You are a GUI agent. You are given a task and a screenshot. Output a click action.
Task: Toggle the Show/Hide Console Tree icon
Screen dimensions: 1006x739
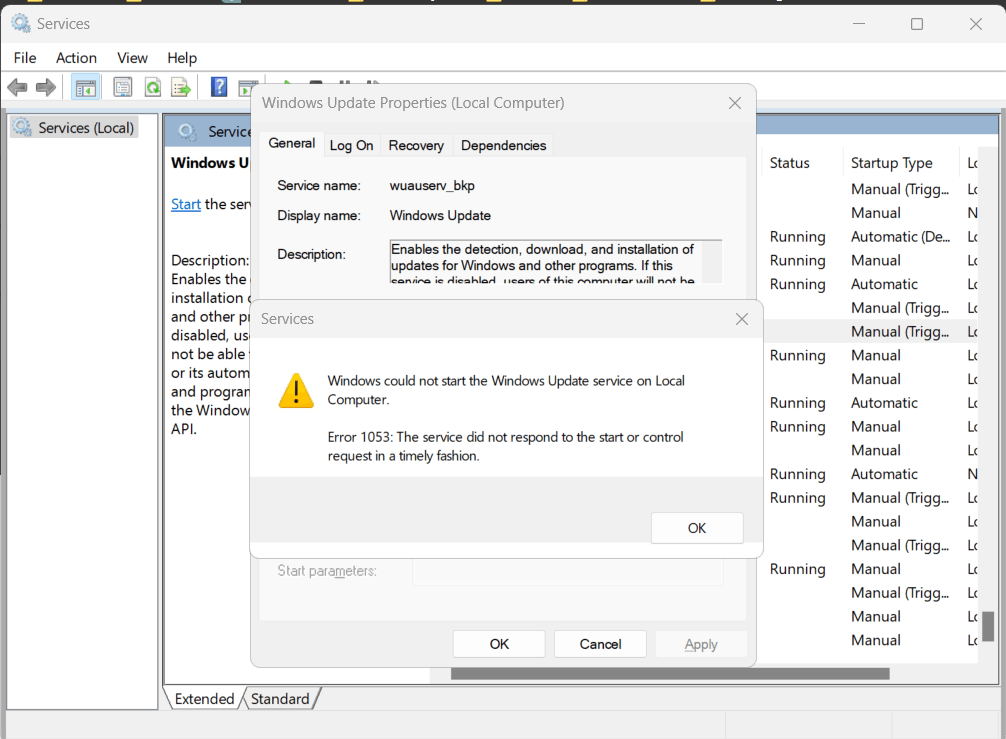pyautogui.click(x=85, y=87)
